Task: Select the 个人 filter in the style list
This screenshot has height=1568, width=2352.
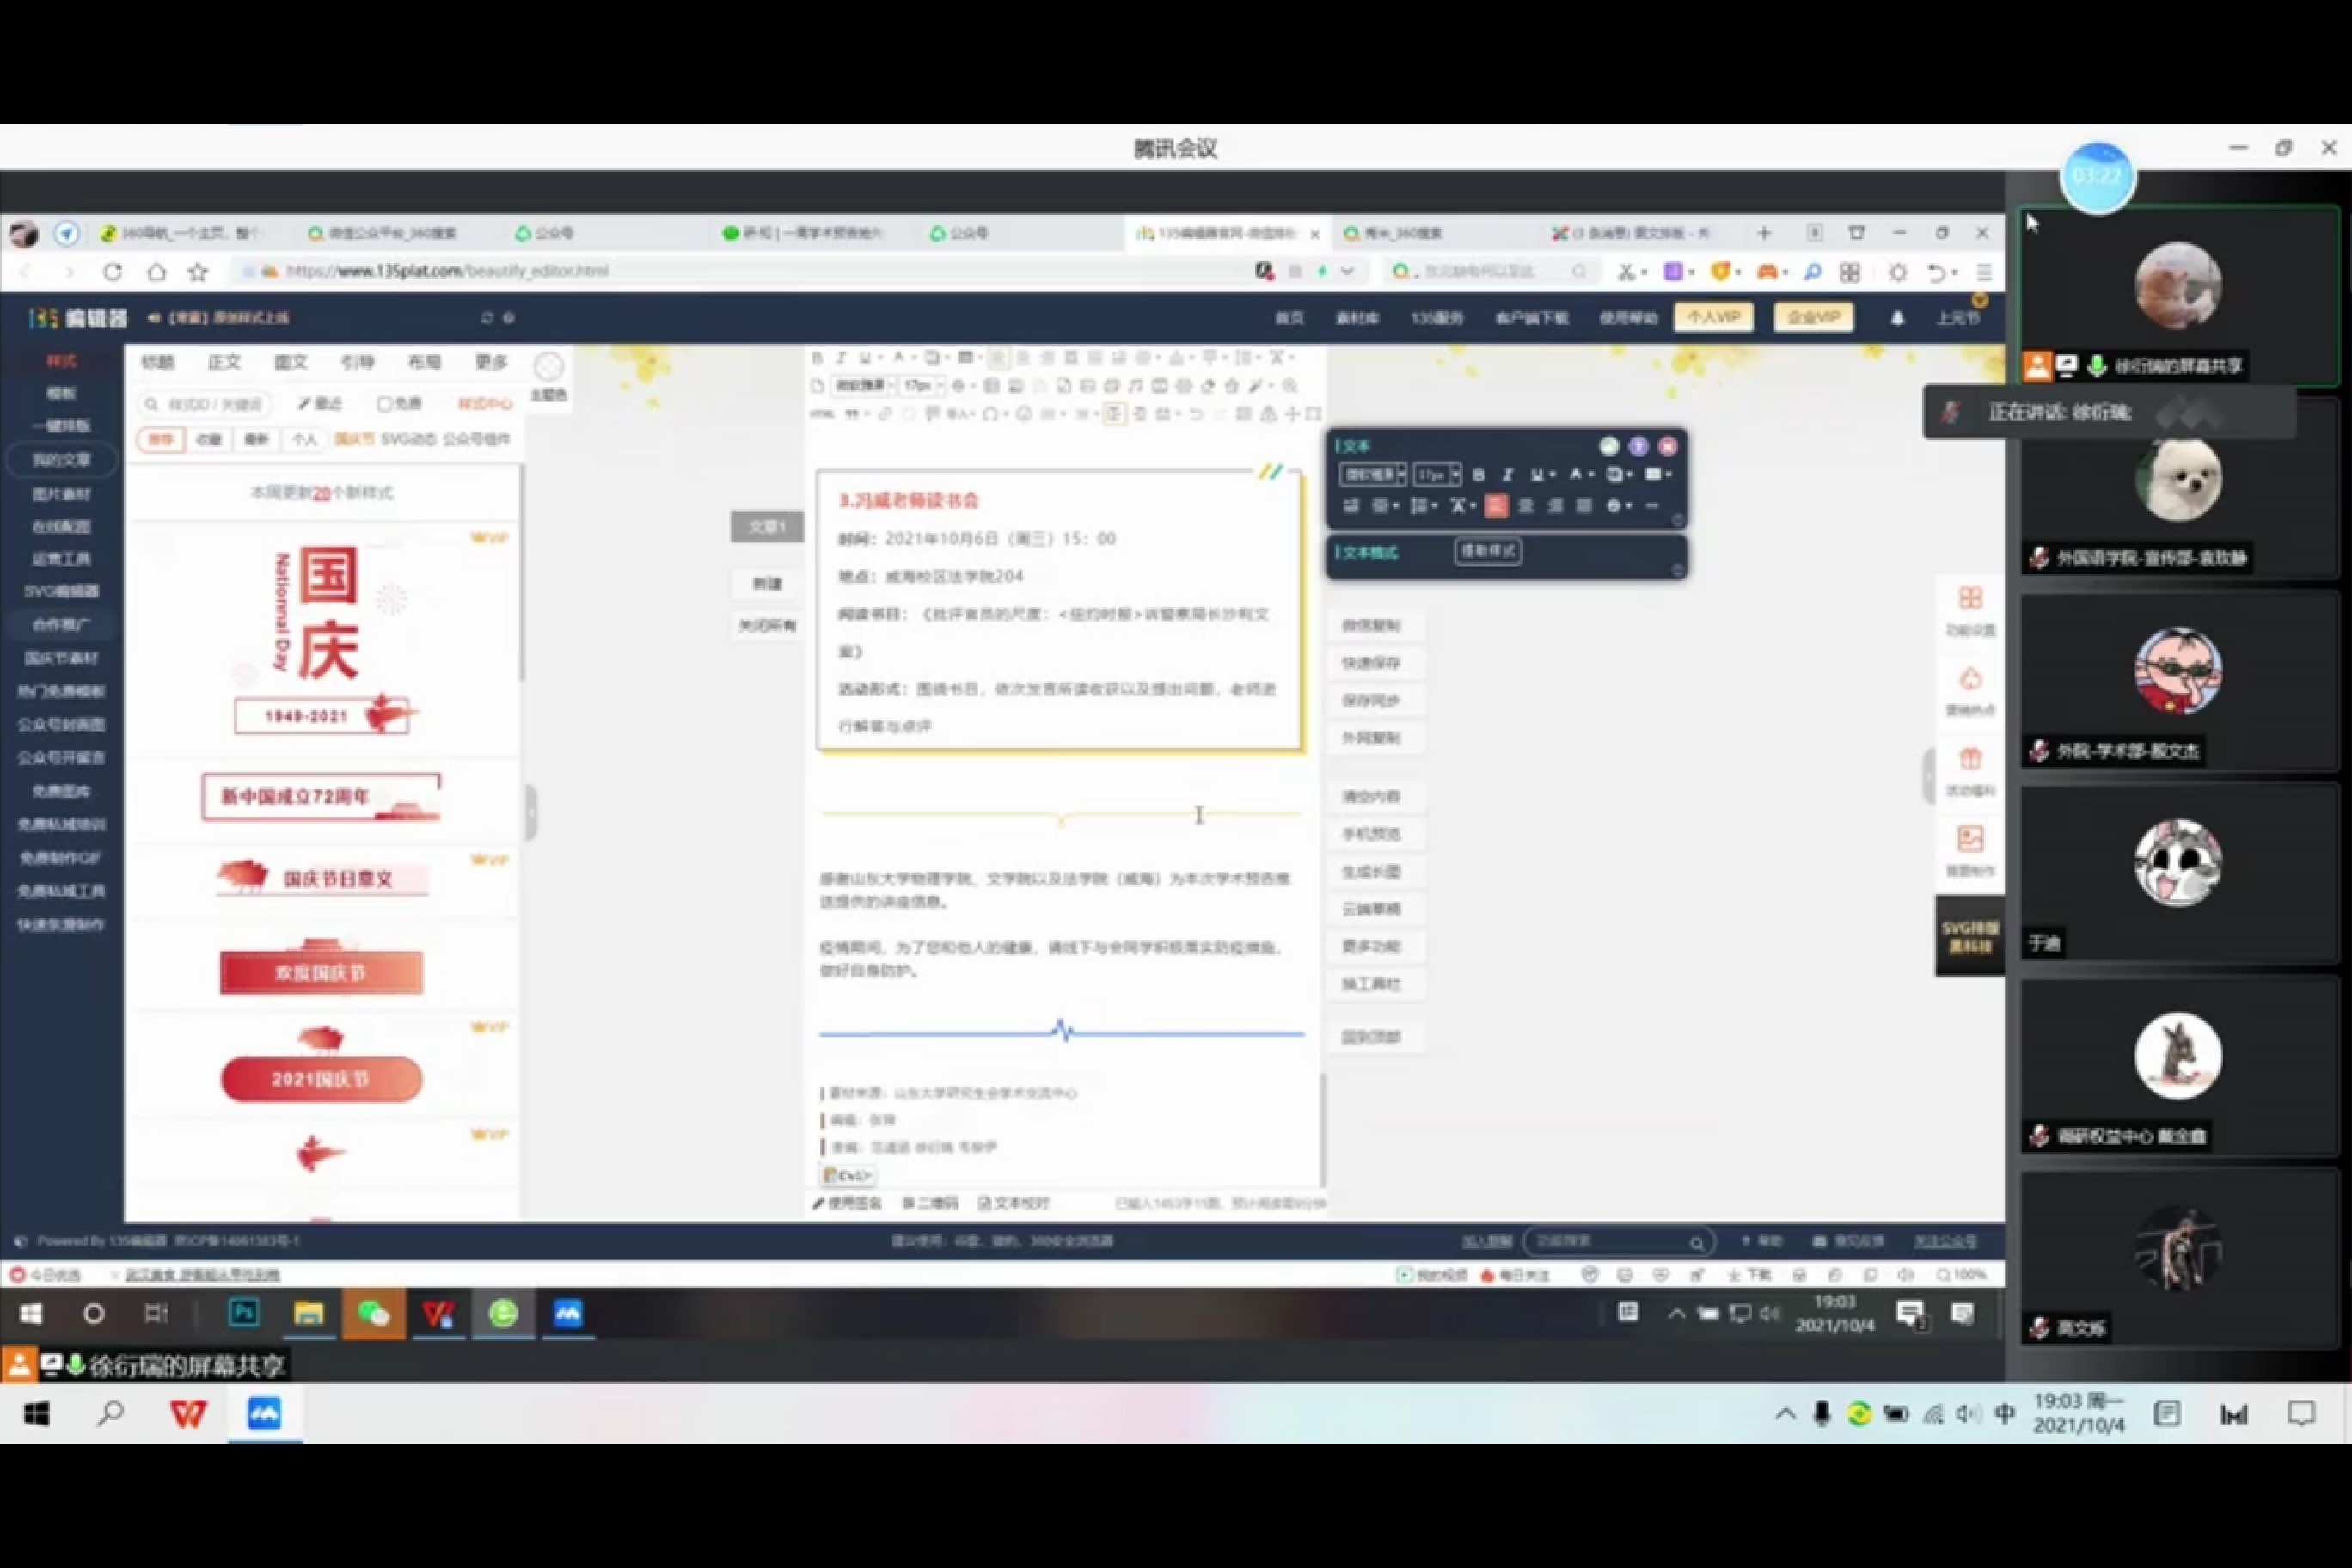Action: 304,440
